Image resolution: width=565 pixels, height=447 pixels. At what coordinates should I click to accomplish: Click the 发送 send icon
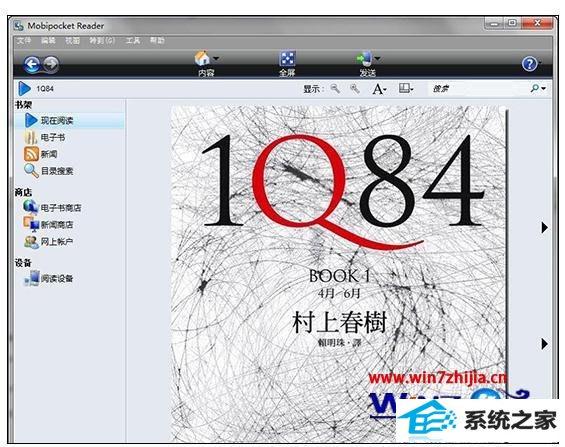365,58
